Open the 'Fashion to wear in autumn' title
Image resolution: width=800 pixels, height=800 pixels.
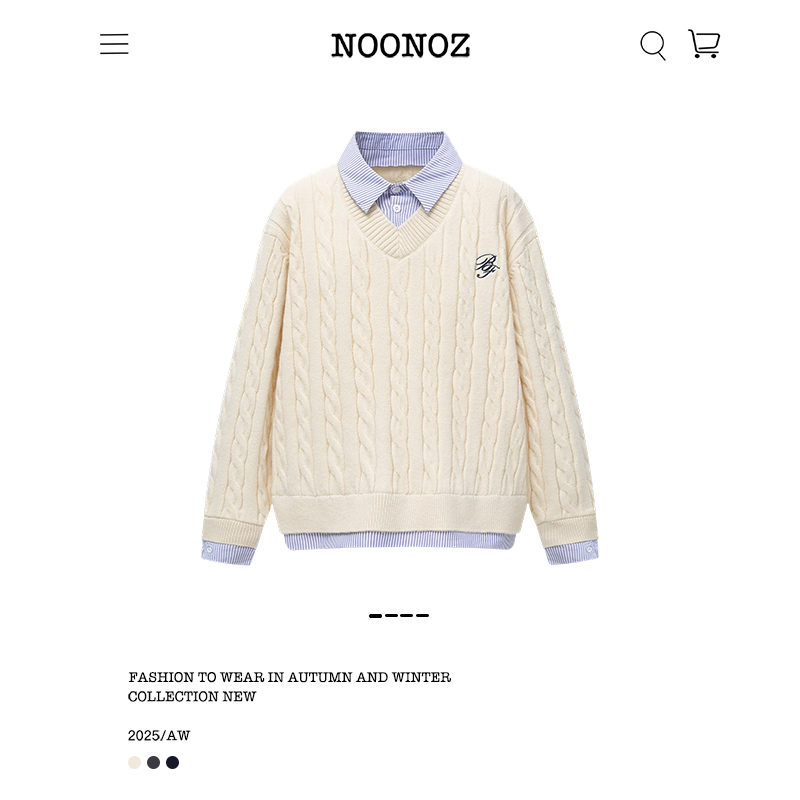coord(290,678)
